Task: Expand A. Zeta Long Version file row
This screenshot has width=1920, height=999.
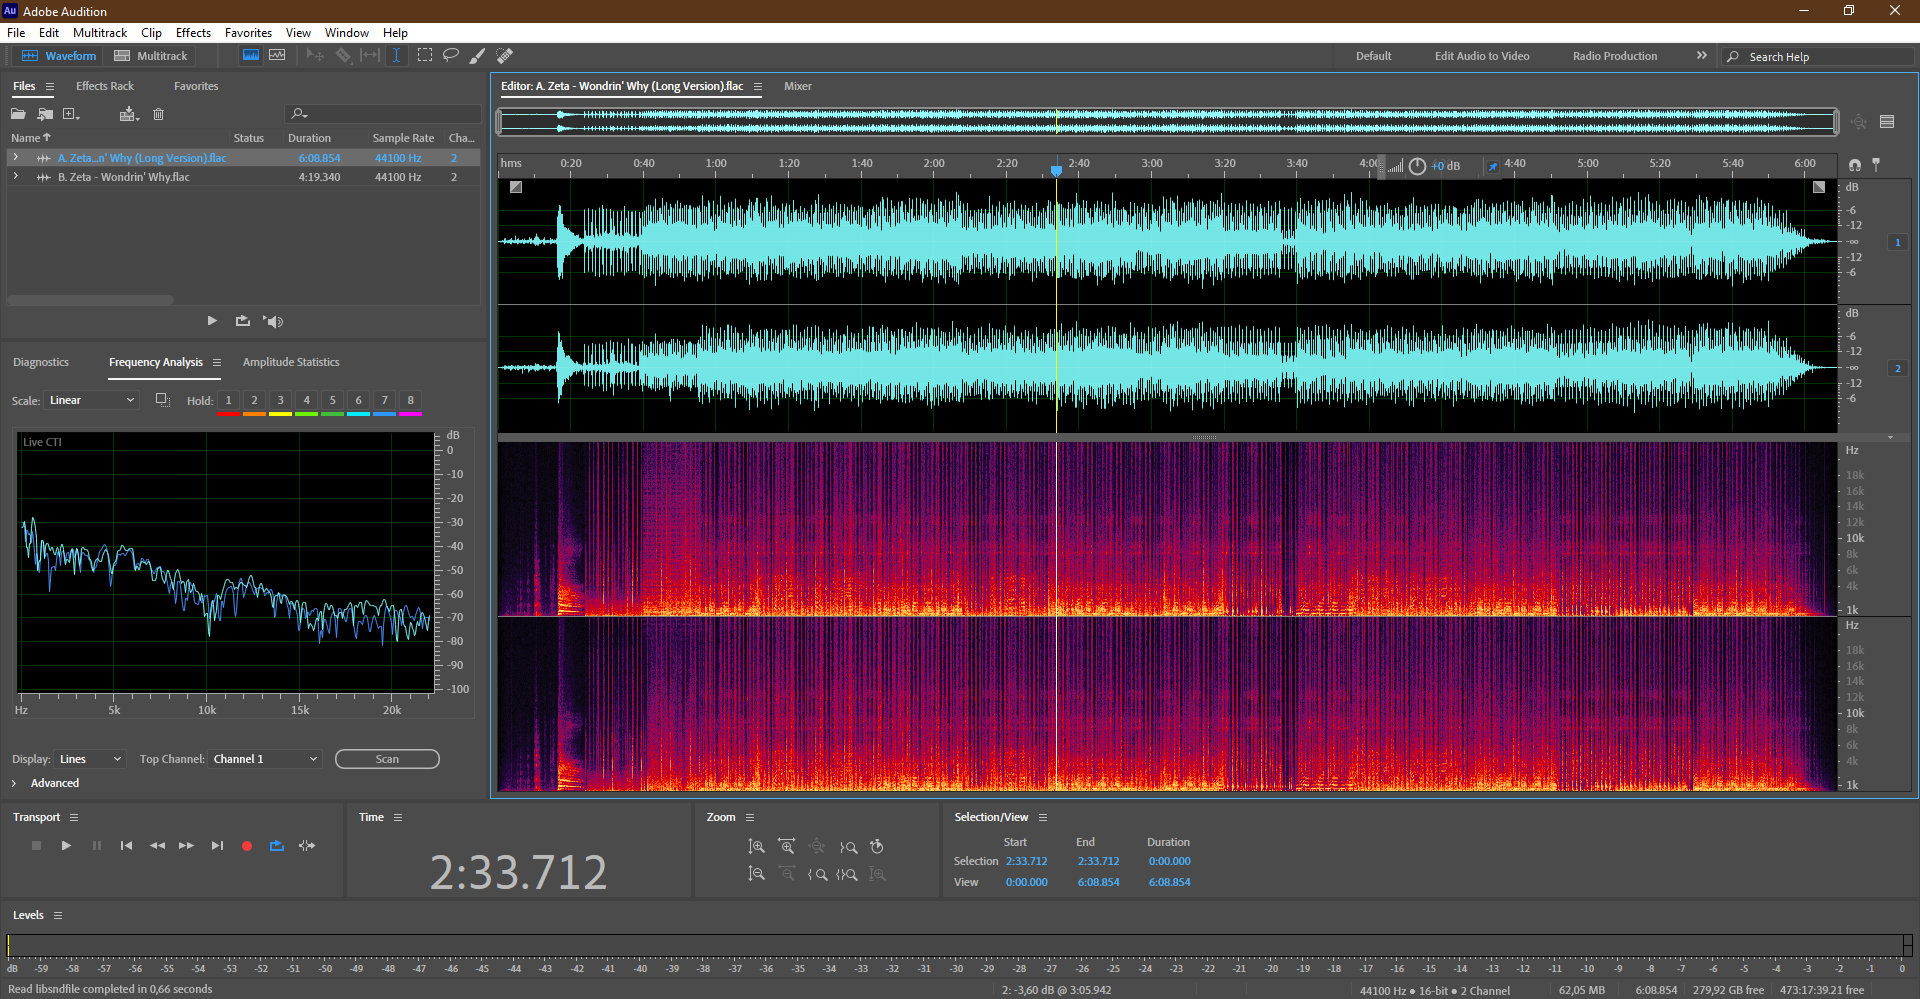Action: point(15,157)
